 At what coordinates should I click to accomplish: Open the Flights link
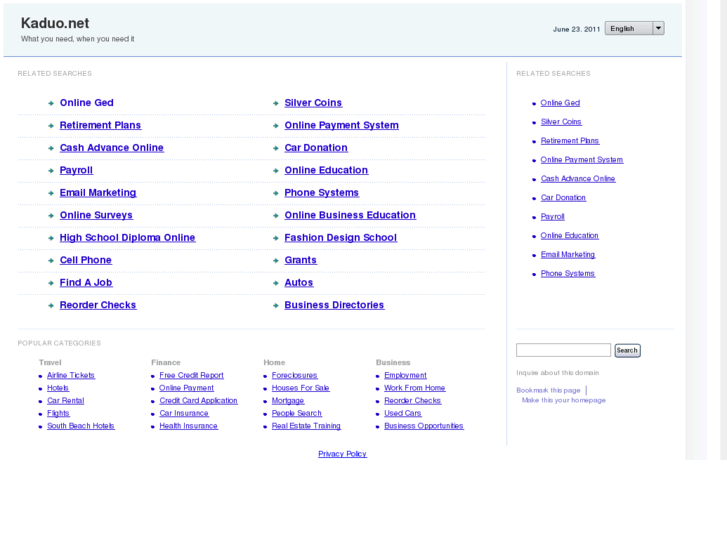[x=58, y=413]
